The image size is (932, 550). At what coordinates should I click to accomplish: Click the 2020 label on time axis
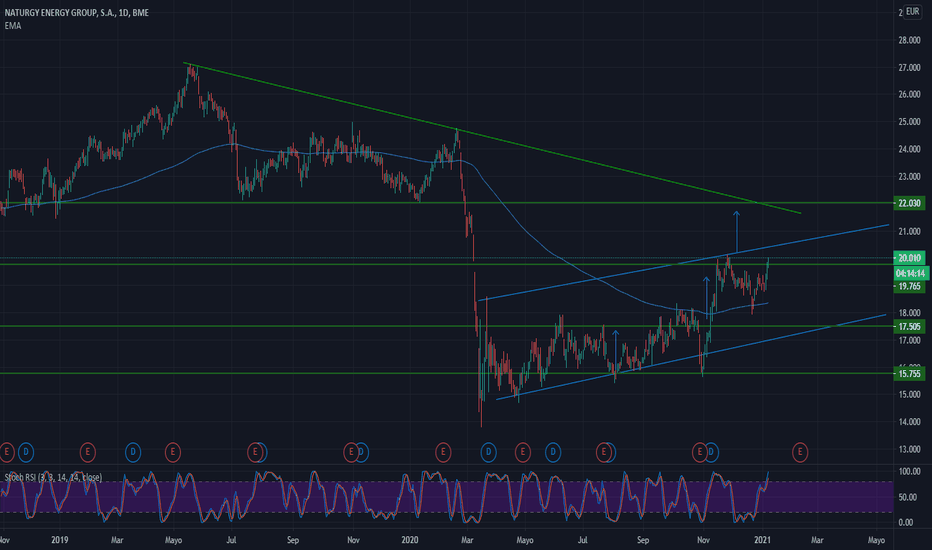[x=410, y=540]
